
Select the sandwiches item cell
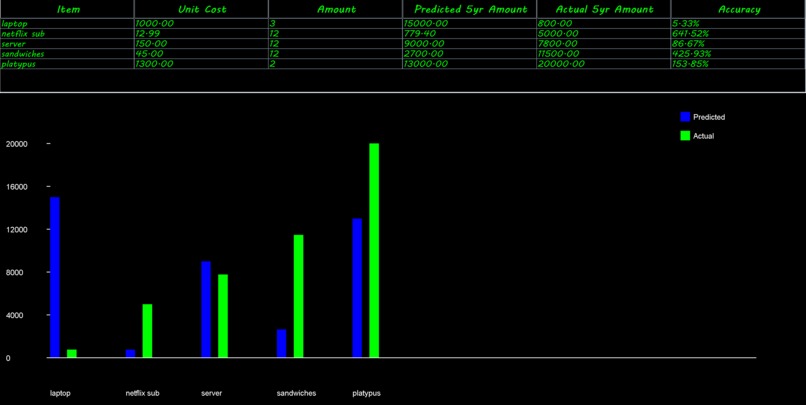(x=67, y=53)
